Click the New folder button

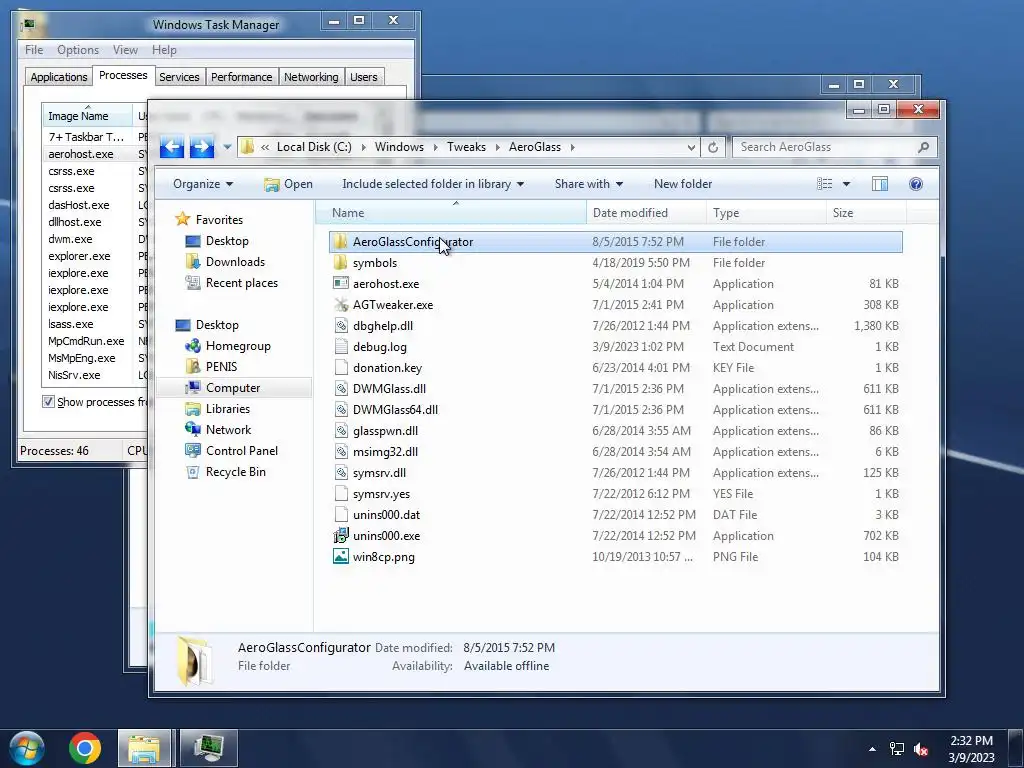pos(683,184)
